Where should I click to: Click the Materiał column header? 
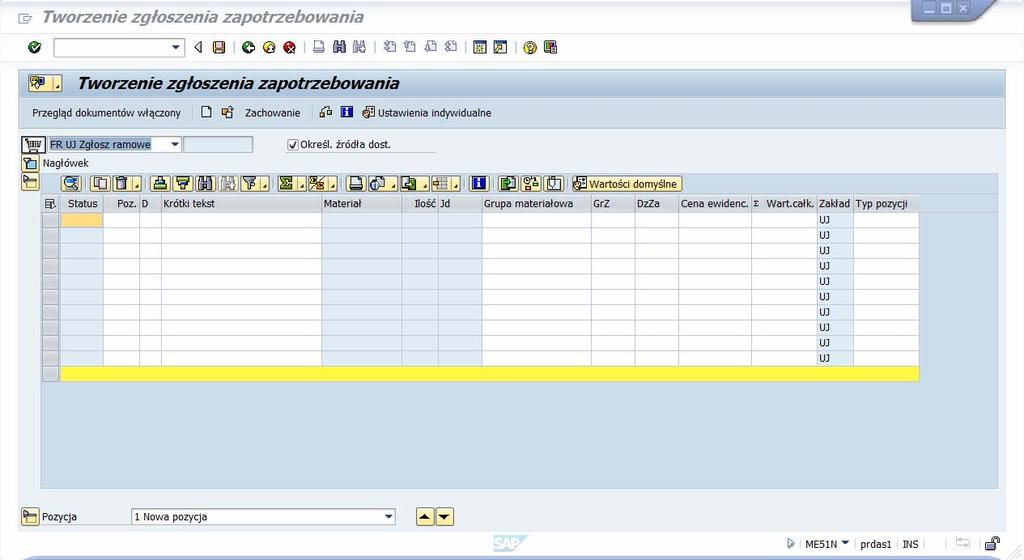coord(362,204)
